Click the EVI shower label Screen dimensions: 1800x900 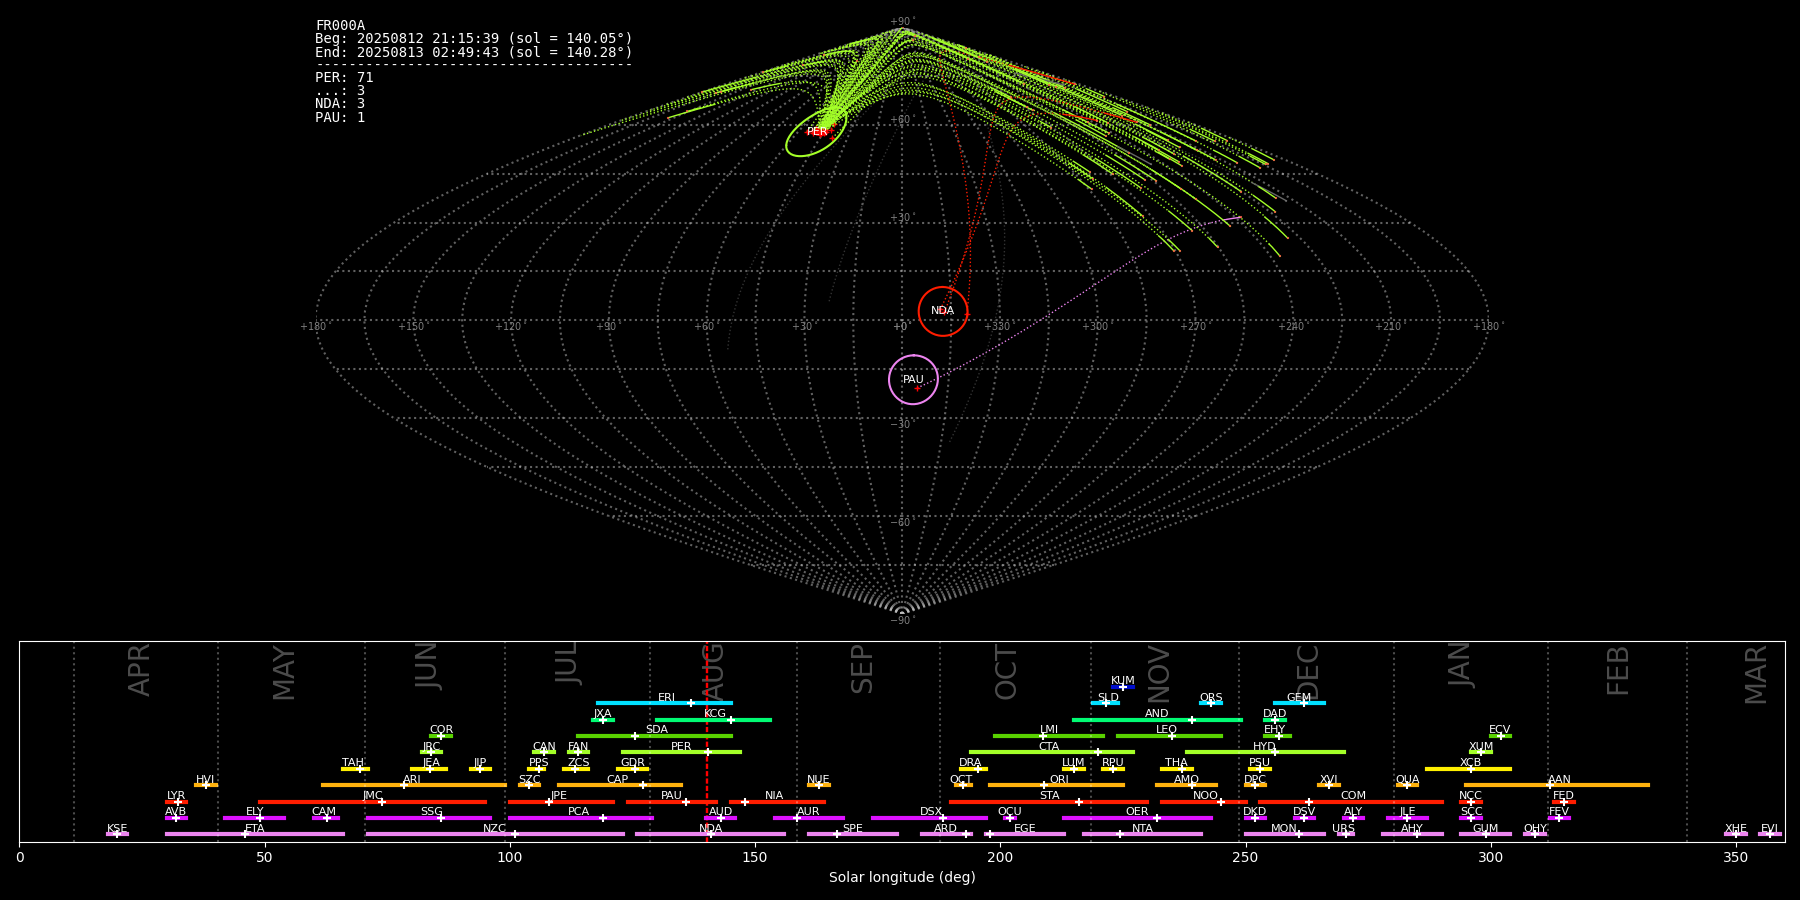[x=1769, y=829]
